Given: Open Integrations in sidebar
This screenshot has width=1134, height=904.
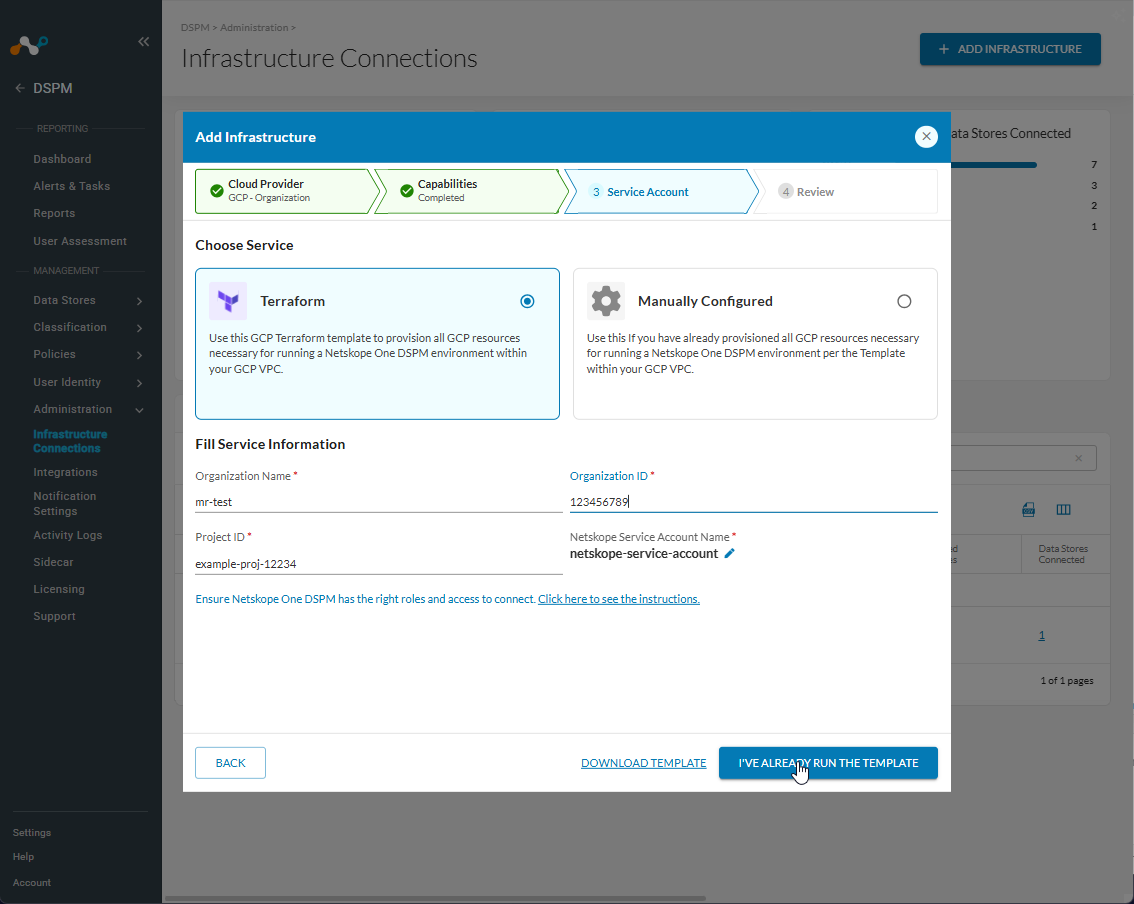Looking at the screenshot, I should 65,472.
